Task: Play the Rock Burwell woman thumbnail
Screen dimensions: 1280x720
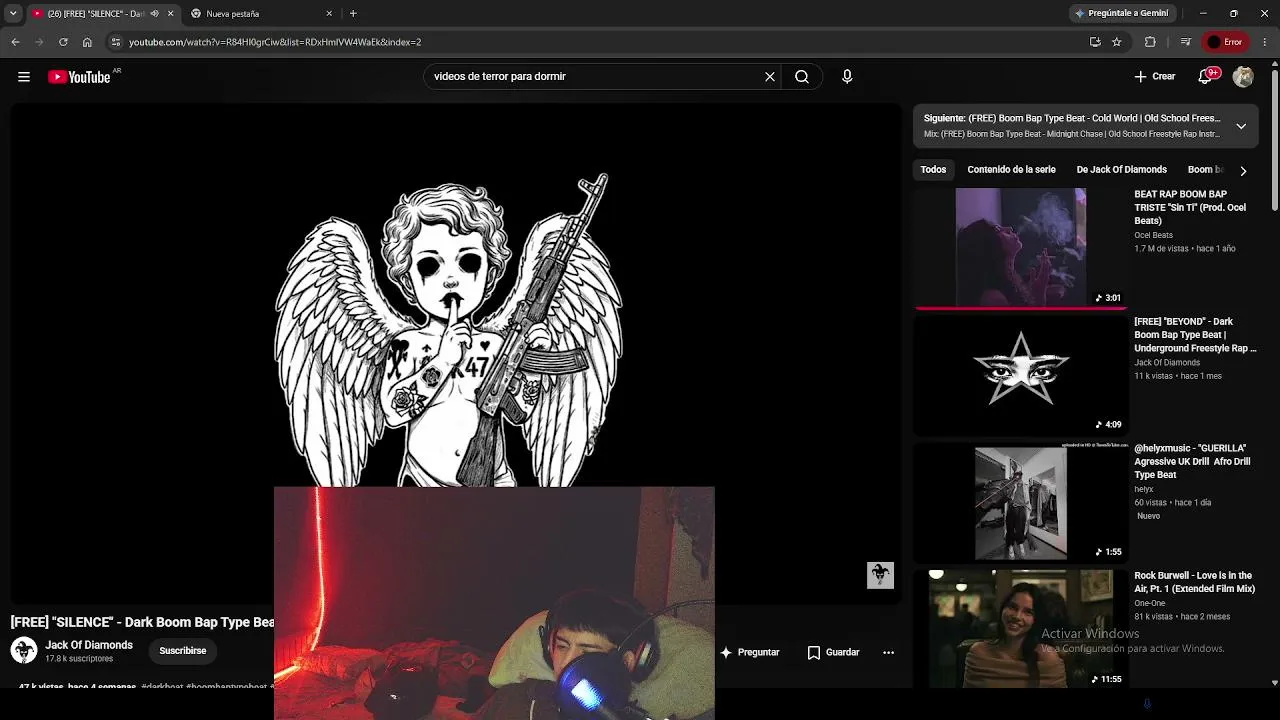Action: pyautogui.click(x=1021, y=628)
